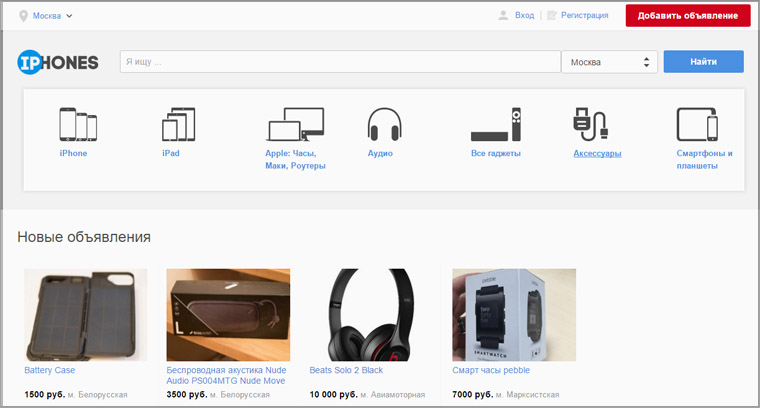
Task: Open the iPad category icon
Action: click(x=178, y=124)
